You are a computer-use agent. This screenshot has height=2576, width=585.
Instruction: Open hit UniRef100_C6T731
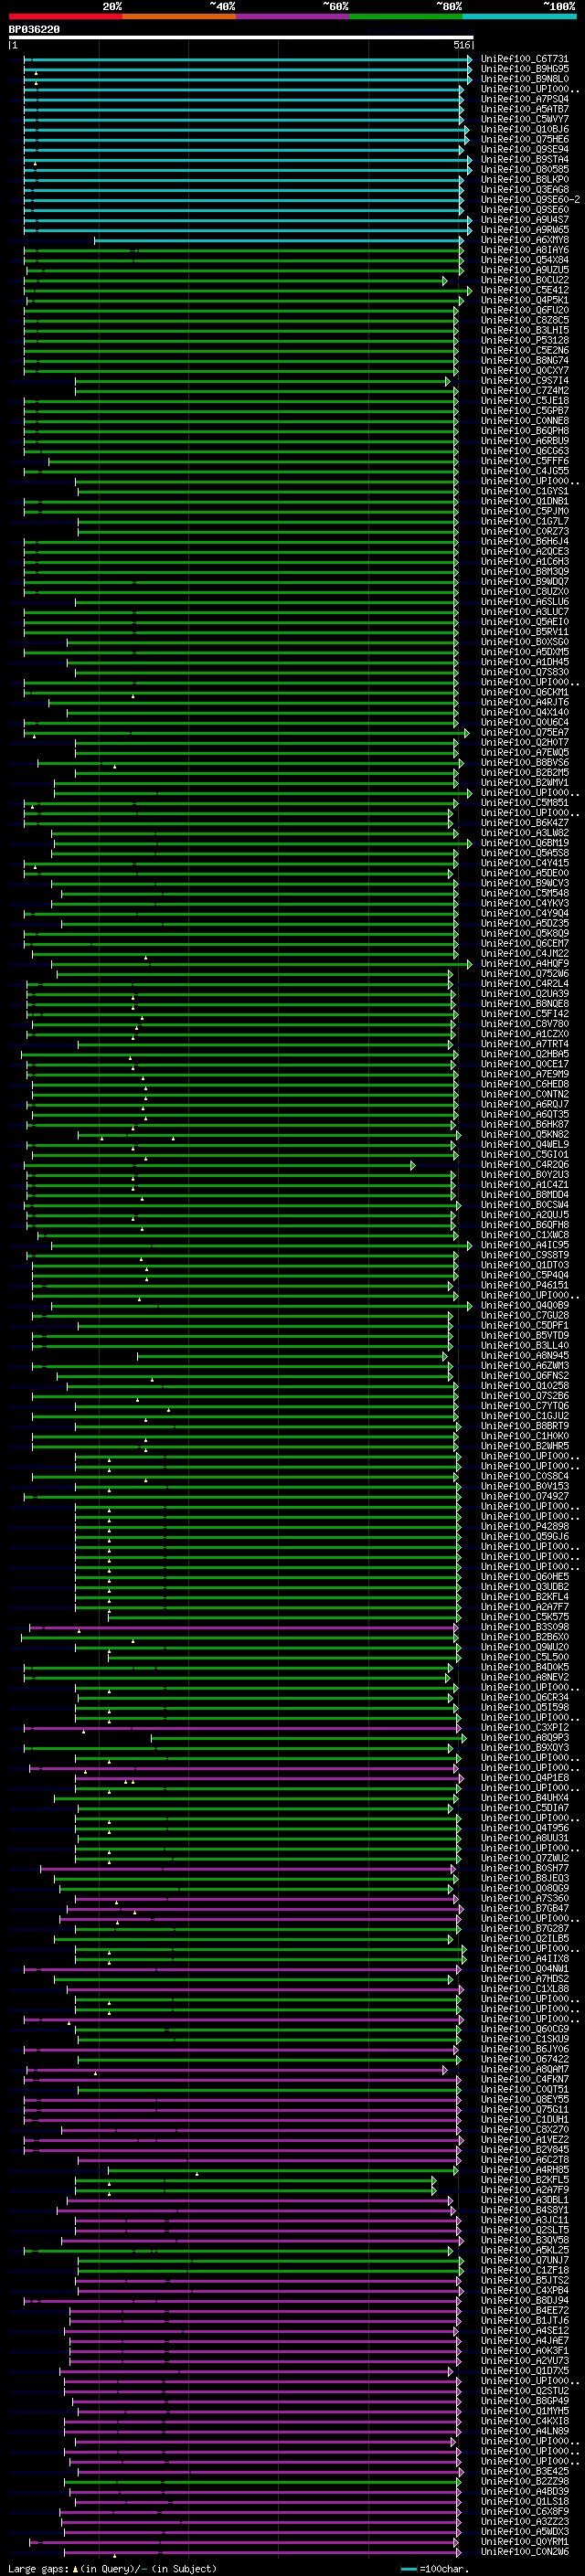click(x=524, y=59)
